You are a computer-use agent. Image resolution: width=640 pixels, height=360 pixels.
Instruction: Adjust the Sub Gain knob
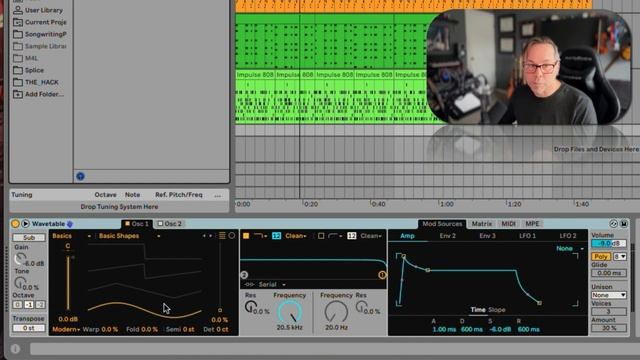[x=20, y=258]
